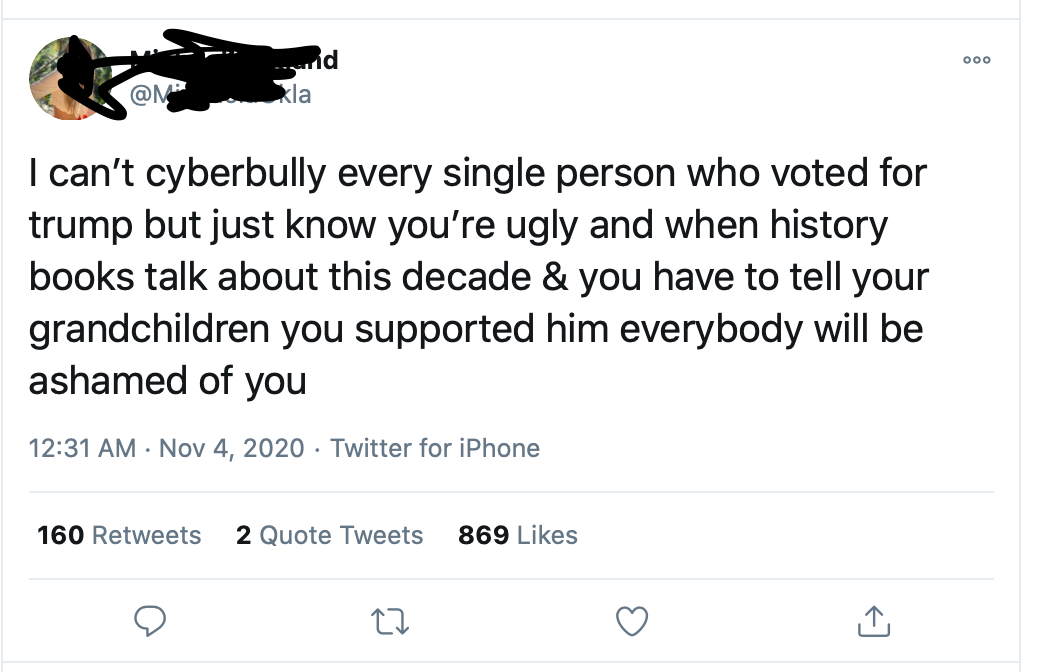Image resolution: width=1044 pixels, height=672 pixels.
Task: Like the tweet with heart icon
Action: coord(631,621)
